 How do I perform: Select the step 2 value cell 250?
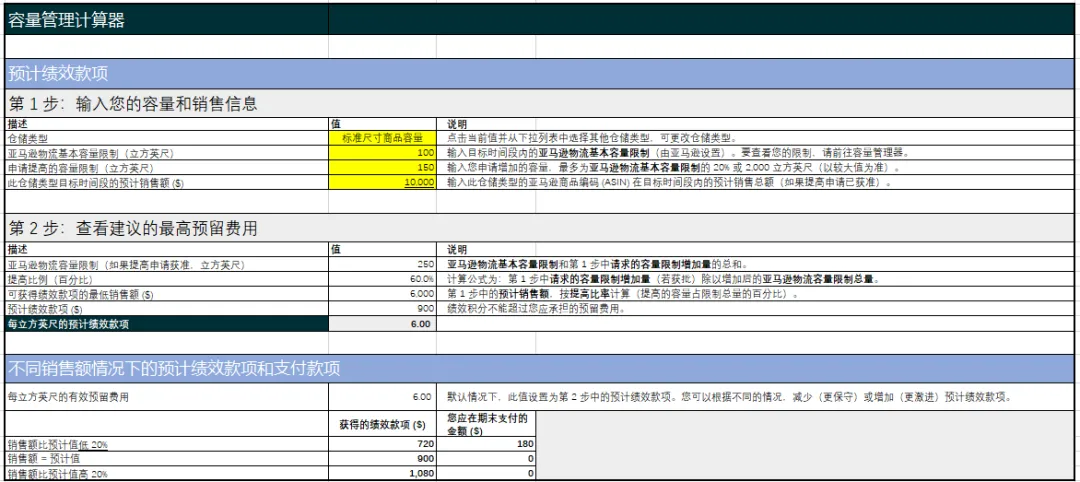[x=382, y=264]
